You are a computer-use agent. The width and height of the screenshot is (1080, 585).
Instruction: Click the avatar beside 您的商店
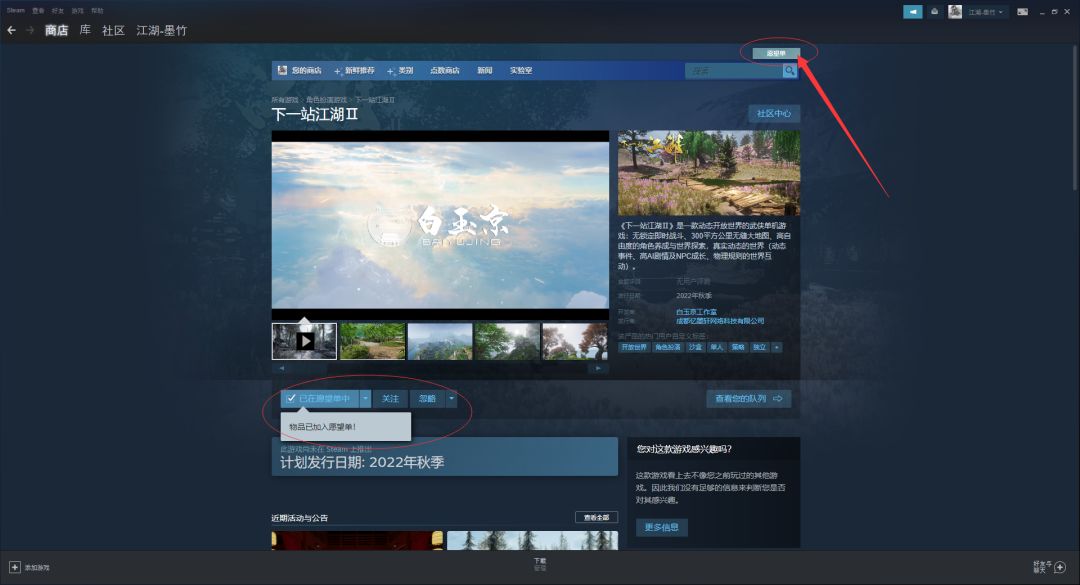tap(282, 70)
